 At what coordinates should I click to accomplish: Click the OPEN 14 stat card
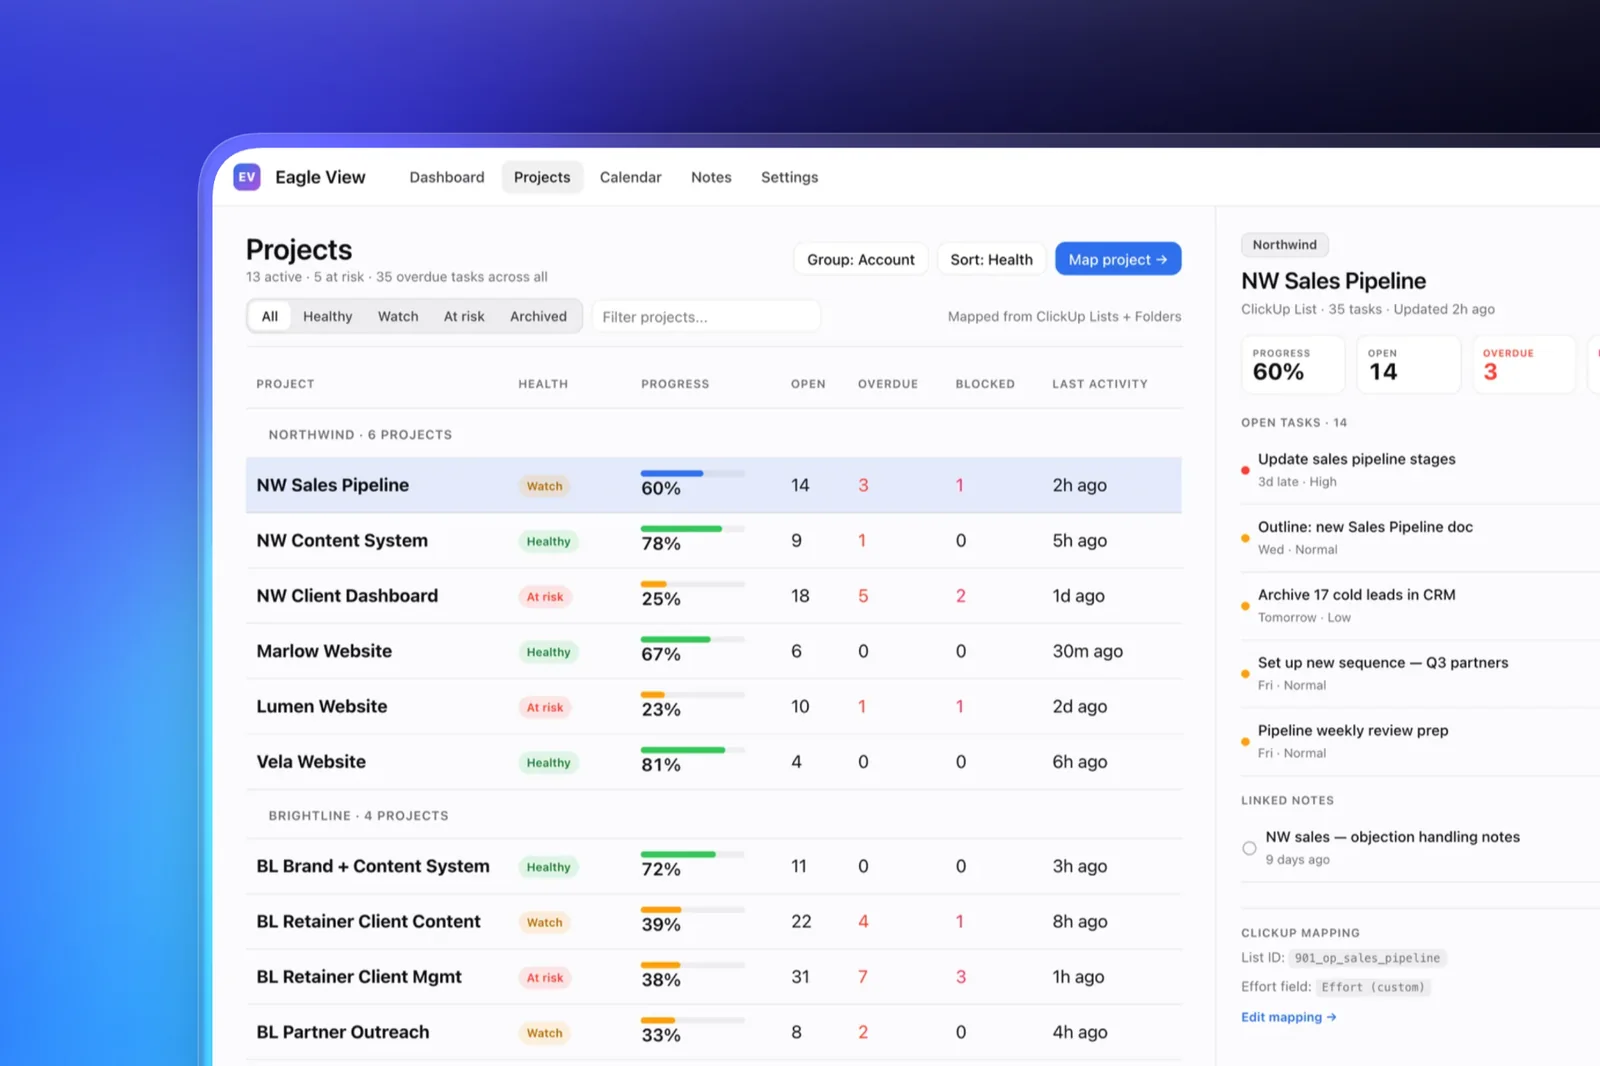click(x=1408, y=365)
